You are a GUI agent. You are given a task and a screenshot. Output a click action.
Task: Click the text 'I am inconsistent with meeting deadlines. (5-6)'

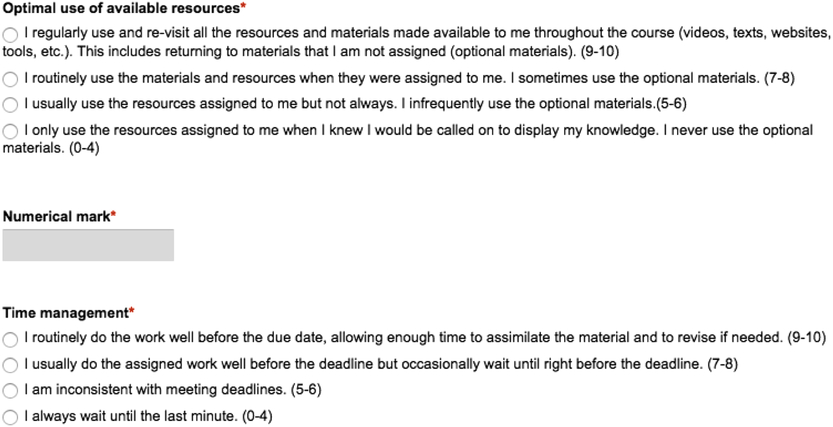coord(172,390)
